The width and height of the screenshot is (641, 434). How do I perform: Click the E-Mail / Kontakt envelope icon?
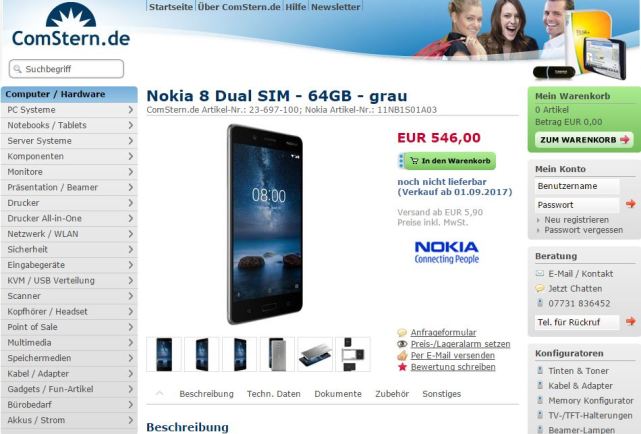[540, 273]
